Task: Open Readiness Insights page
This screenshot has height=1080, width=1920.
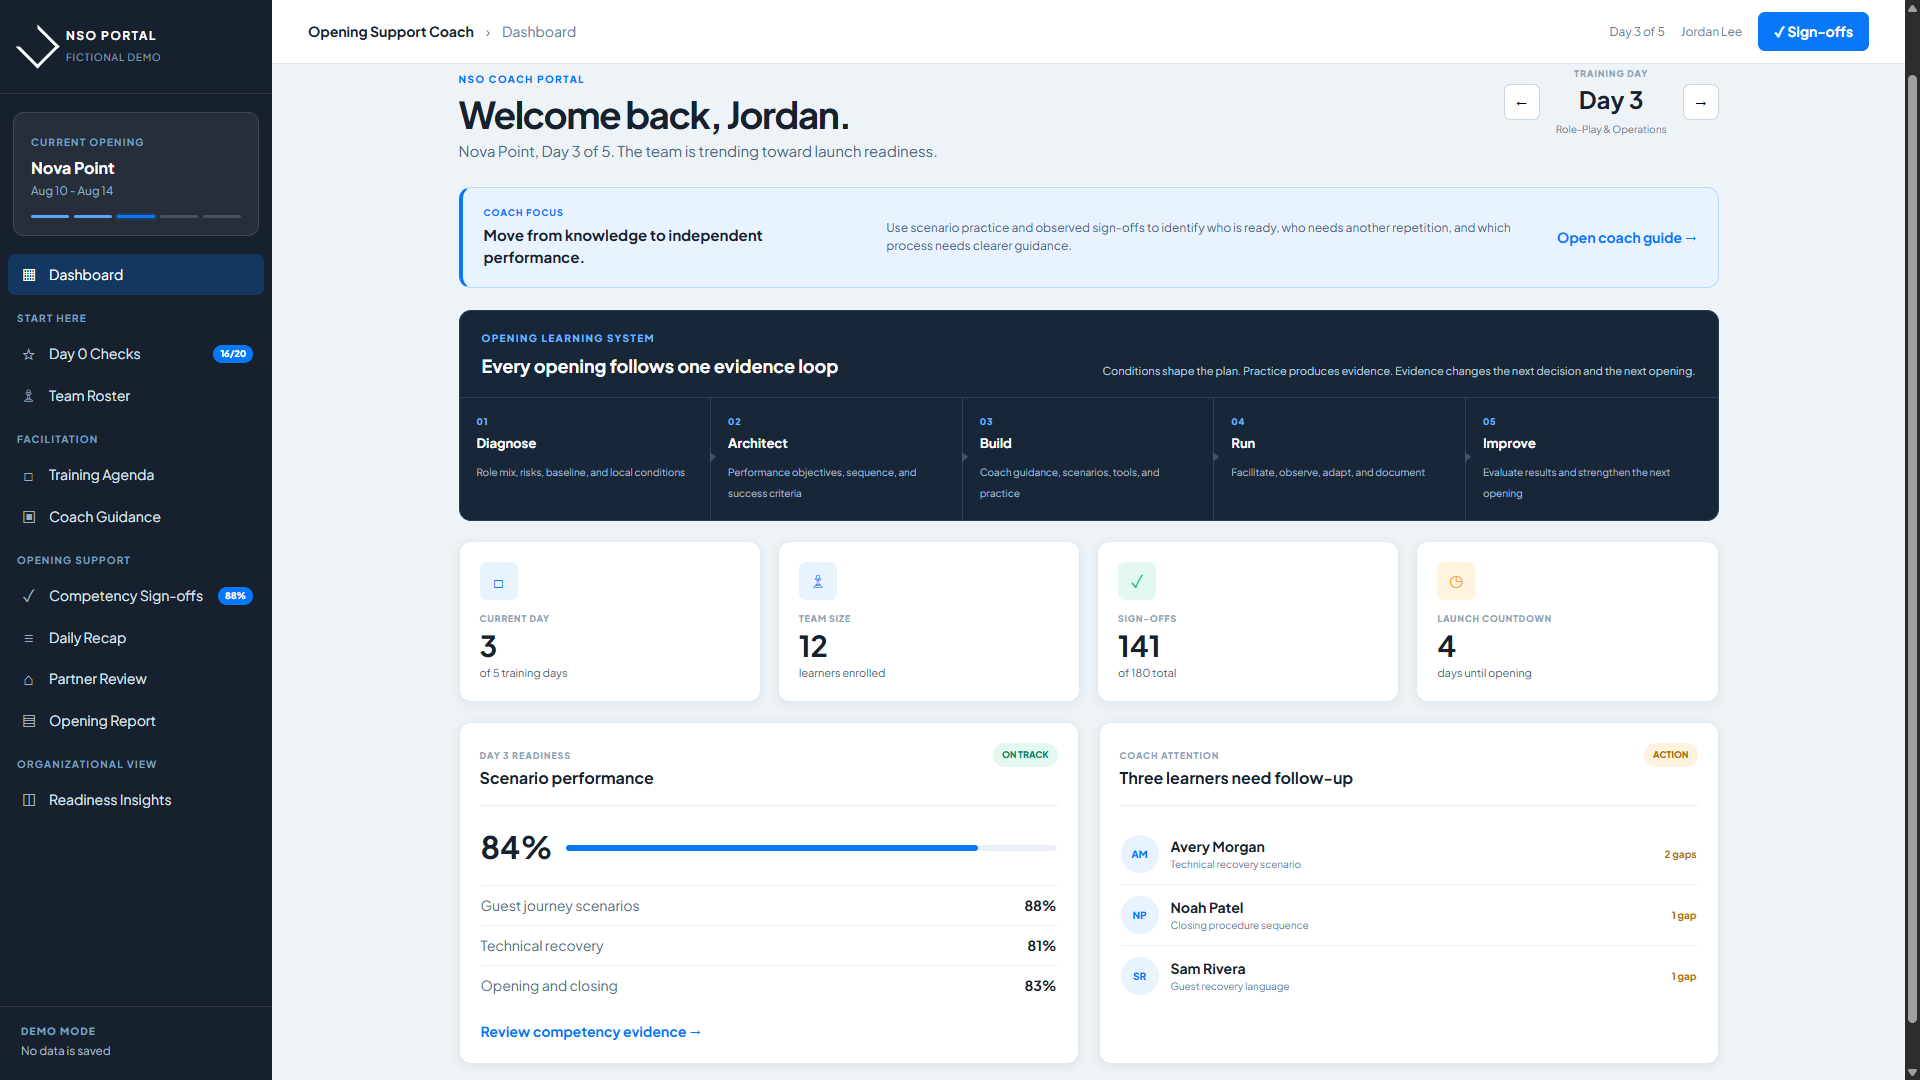Action: pyautogui.click(x=136, y=800)
